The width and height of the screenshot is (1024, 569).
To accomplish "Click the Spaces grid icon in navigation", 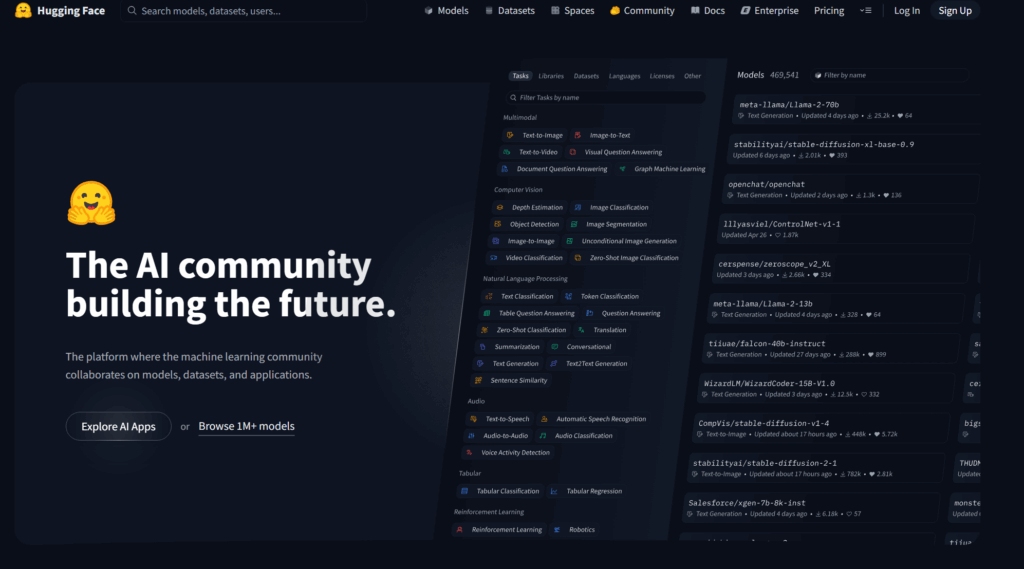I will pos(555,10).
